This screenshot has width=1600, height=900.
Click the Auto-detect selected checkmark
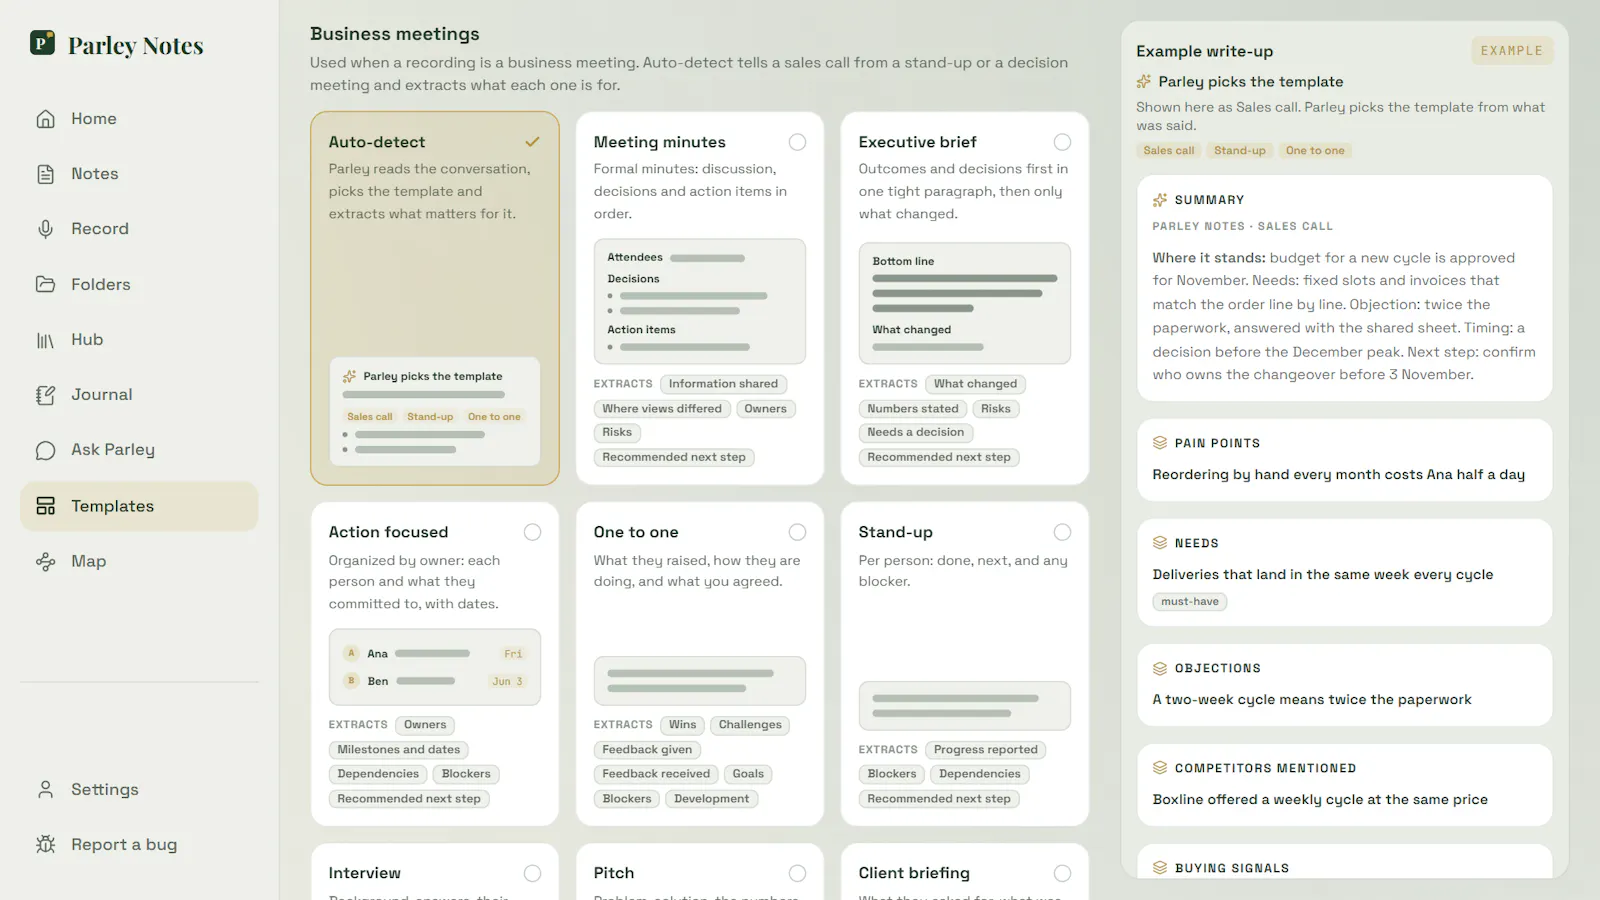click(x=532, y=142)
